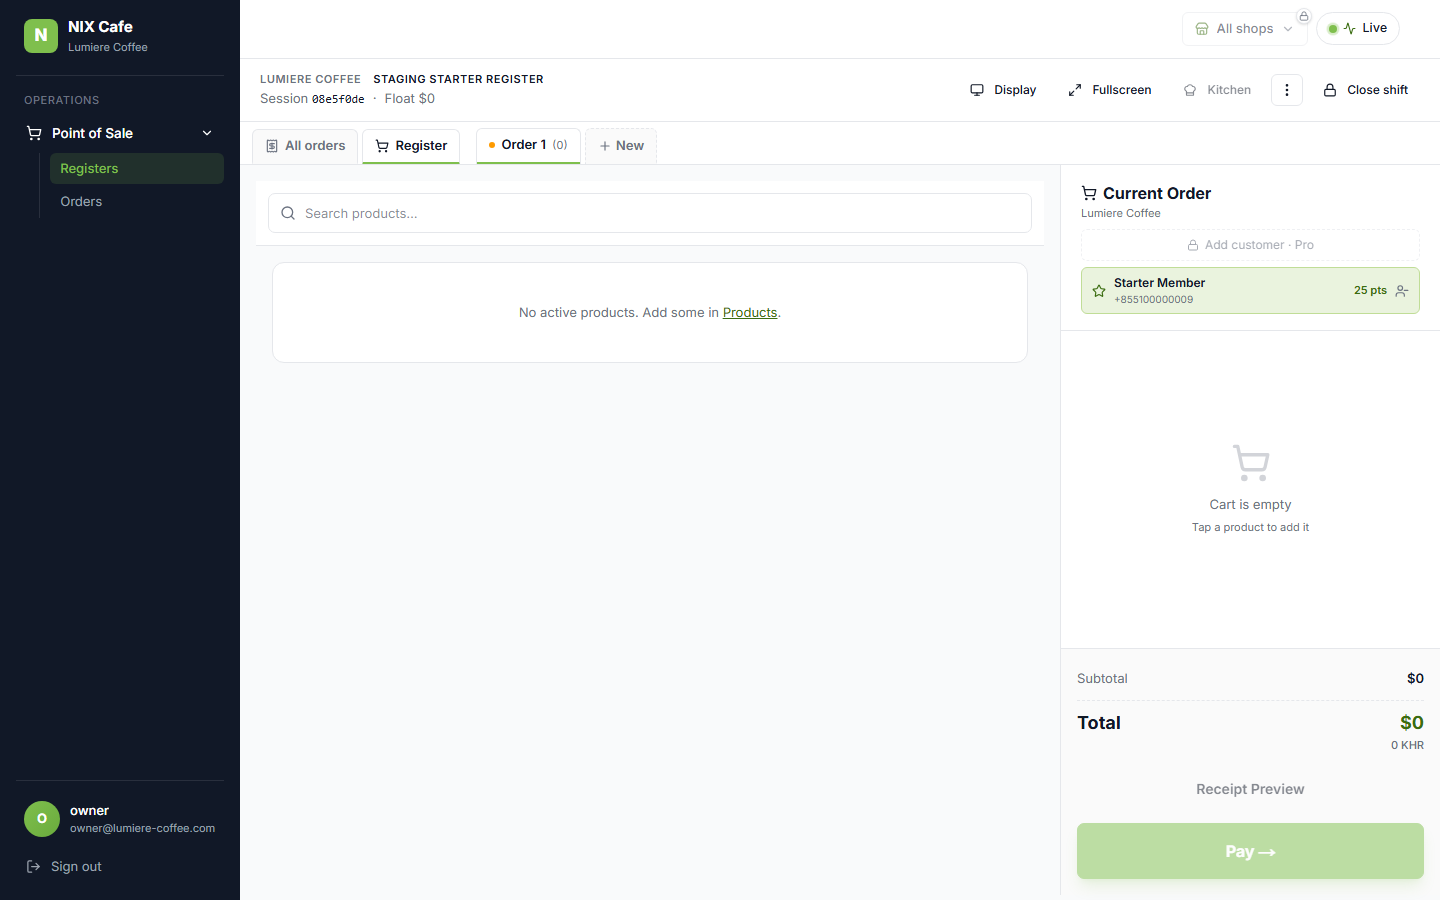Switch to the All orders tab
The image size is (1440, 900).
(305, 146)
